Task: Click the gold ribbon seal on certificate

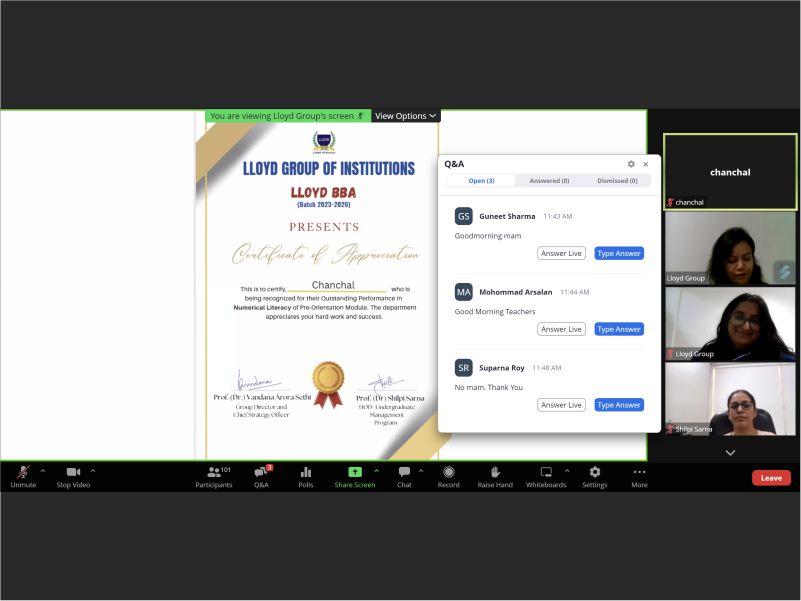Action: 328,385
